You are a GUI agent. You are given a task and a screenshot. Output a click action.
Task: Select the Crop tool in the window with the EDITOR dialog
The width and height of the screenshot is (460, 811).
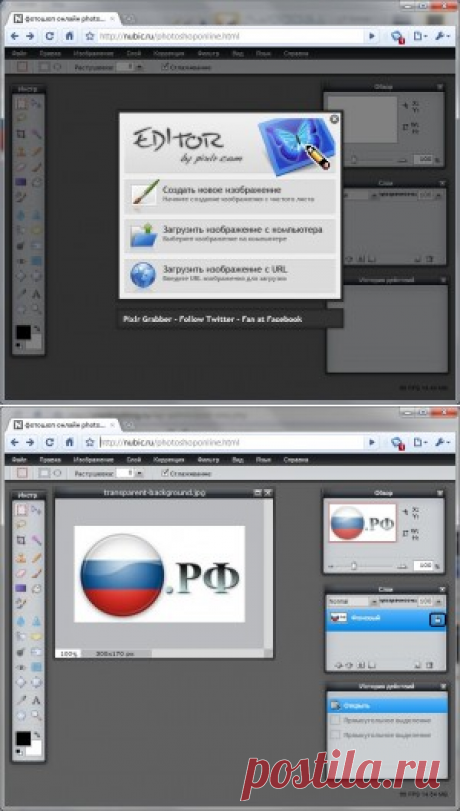(21, 134)
